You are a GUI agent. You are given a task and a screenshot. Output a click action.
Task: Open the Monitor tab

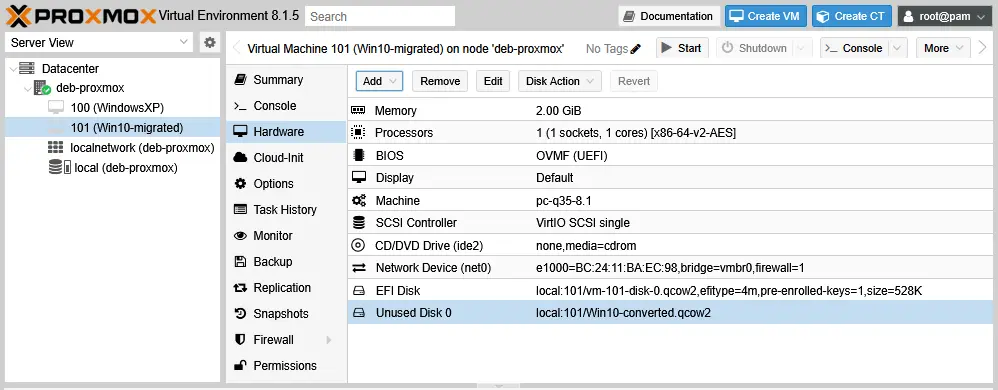coord(286,235)
